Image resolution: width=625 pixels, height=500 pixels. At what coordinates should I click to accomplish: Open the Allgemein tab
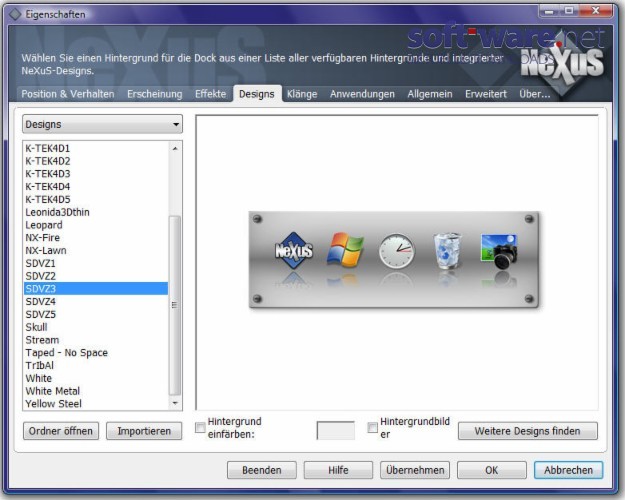point(430,94)
